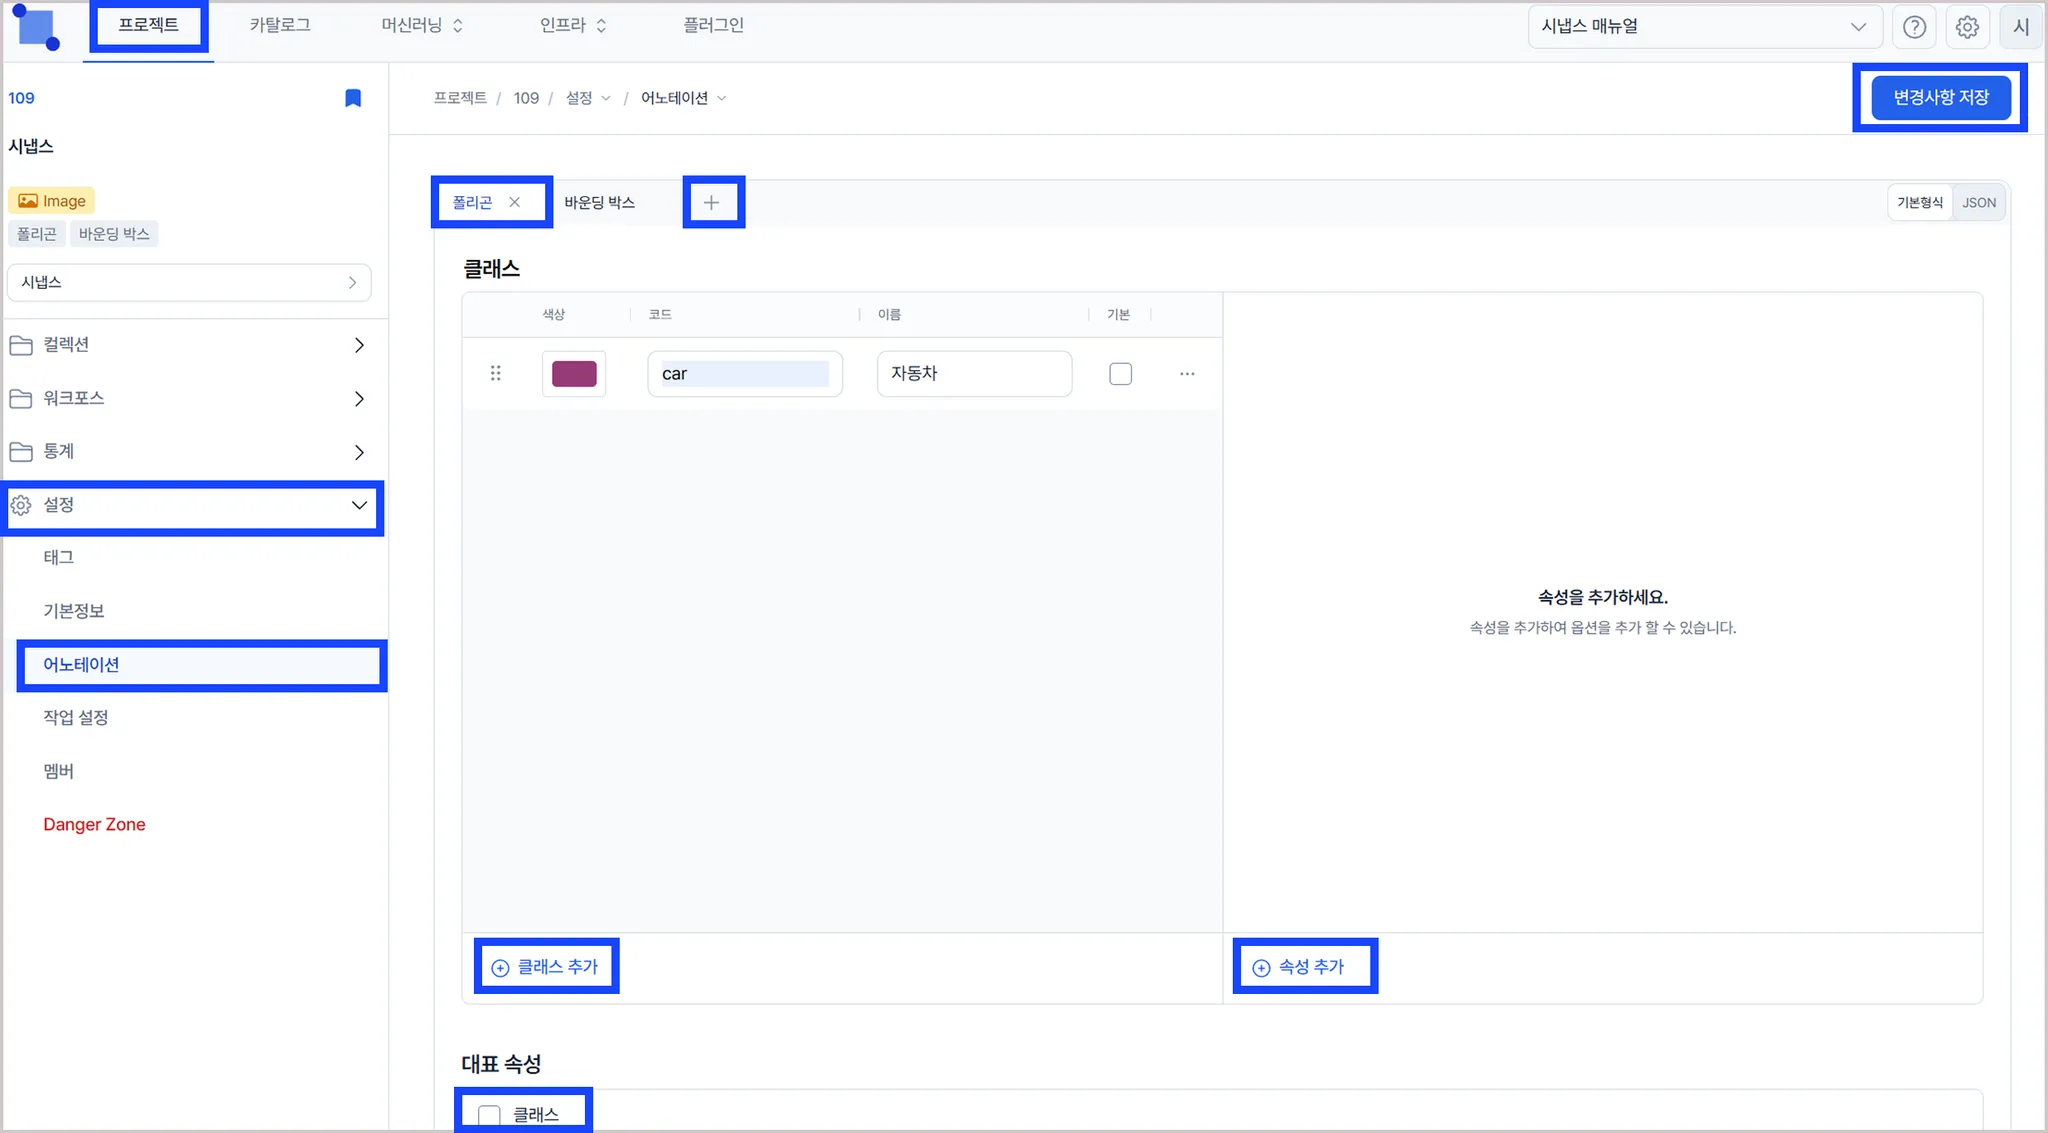This screenshot has width=2048, height=1133.
Task: Open global settings gear icon in header
Action: click(1967, 27)
